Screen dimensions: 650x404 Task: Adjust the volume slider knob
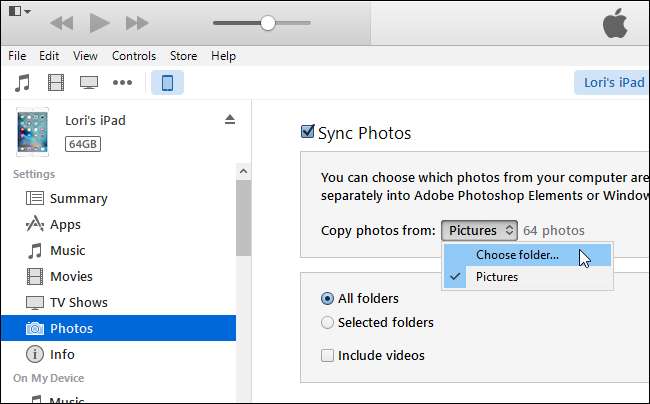click(267, 22)
